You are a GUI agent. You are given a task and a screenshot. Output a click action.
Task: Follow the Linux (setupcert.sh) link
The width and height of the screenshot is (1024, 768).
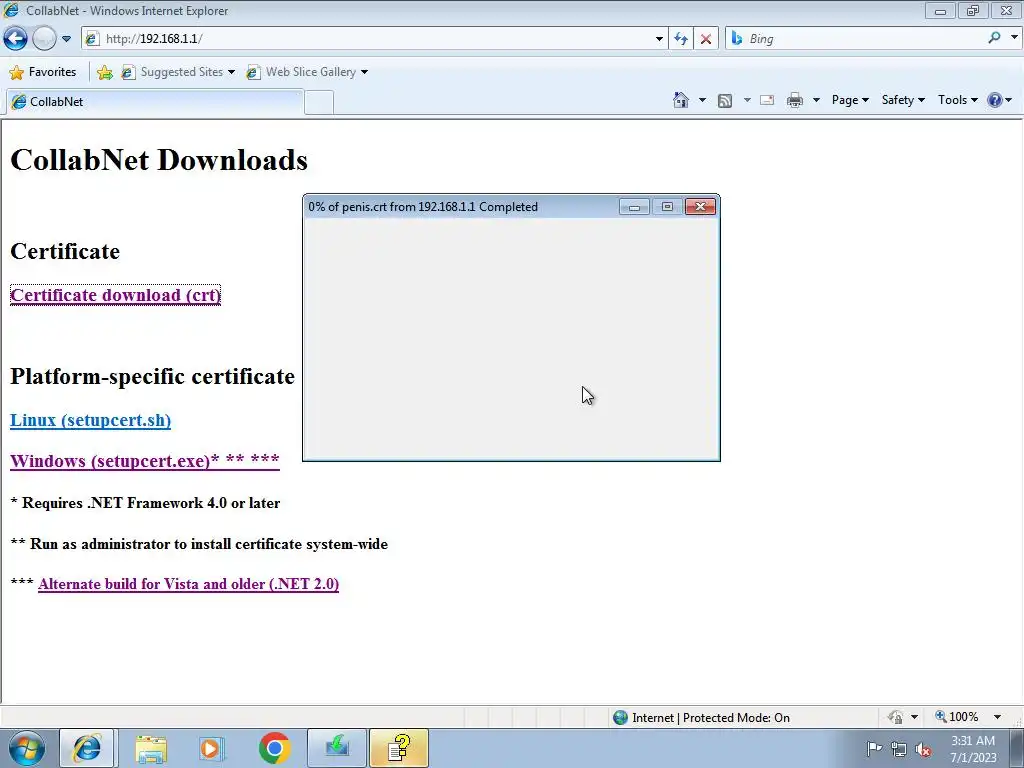tap(91, 420)
